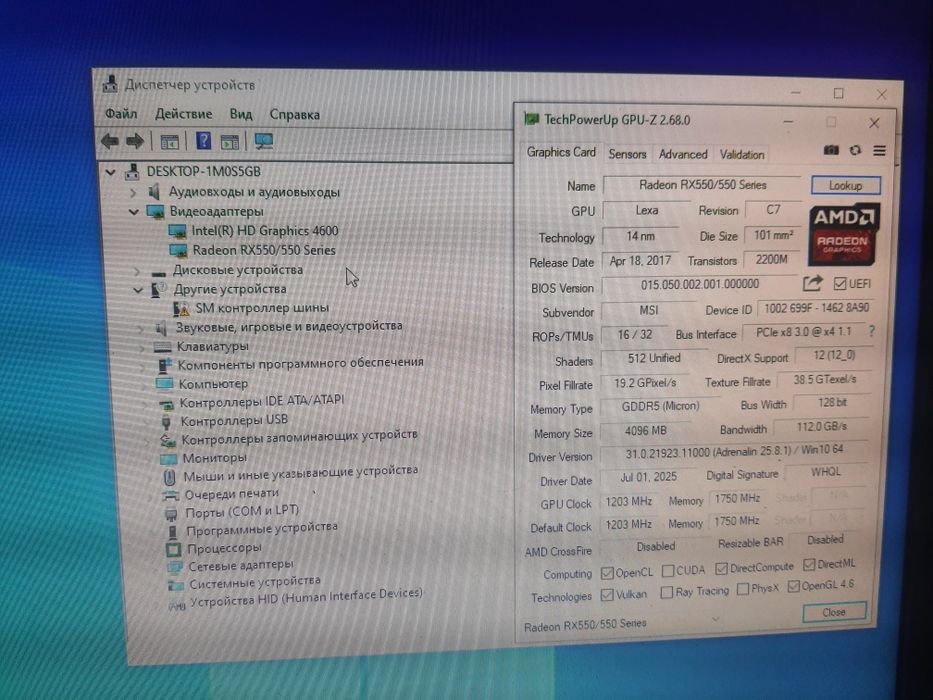Click the Driver Version field
The image size is (933, 700).
coord(733,452)
